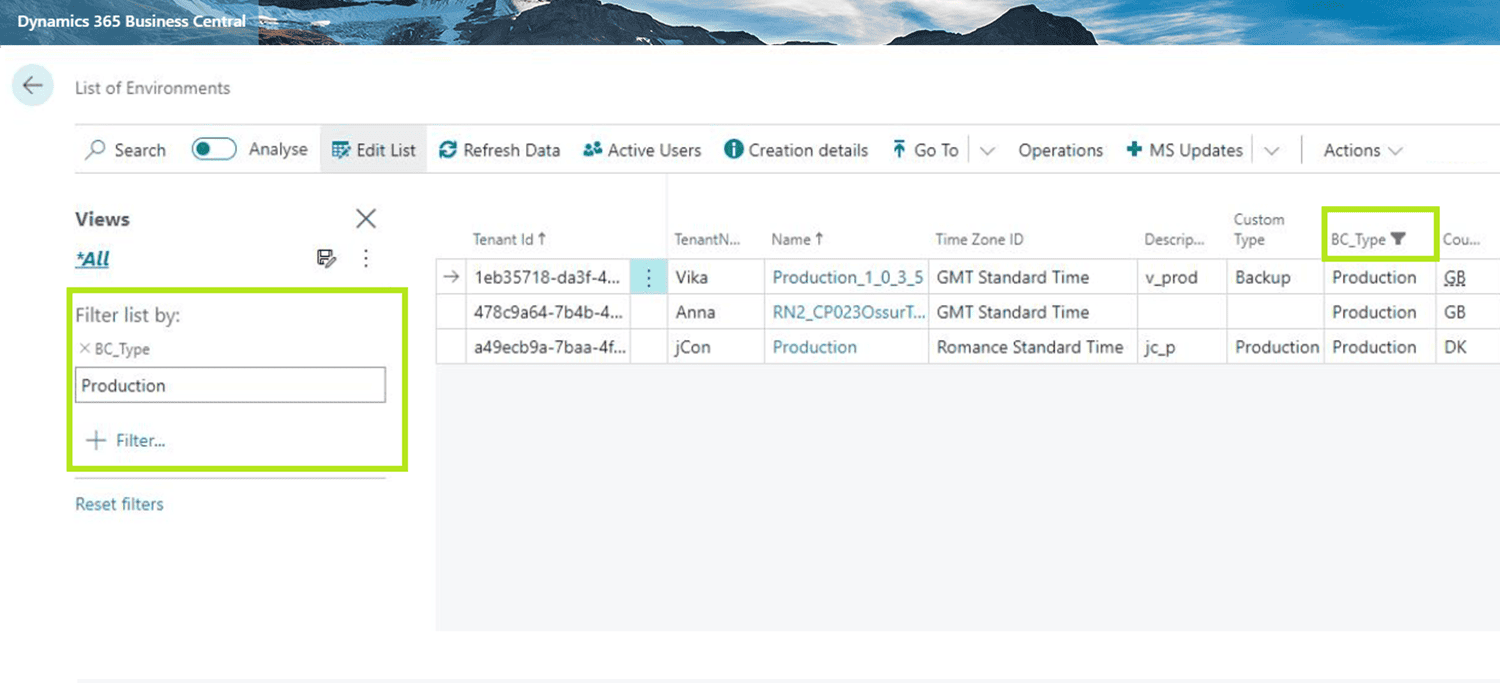Sort by Tenant Id column header
This screenshot has height=683, width=1500.
coord(510,239)
